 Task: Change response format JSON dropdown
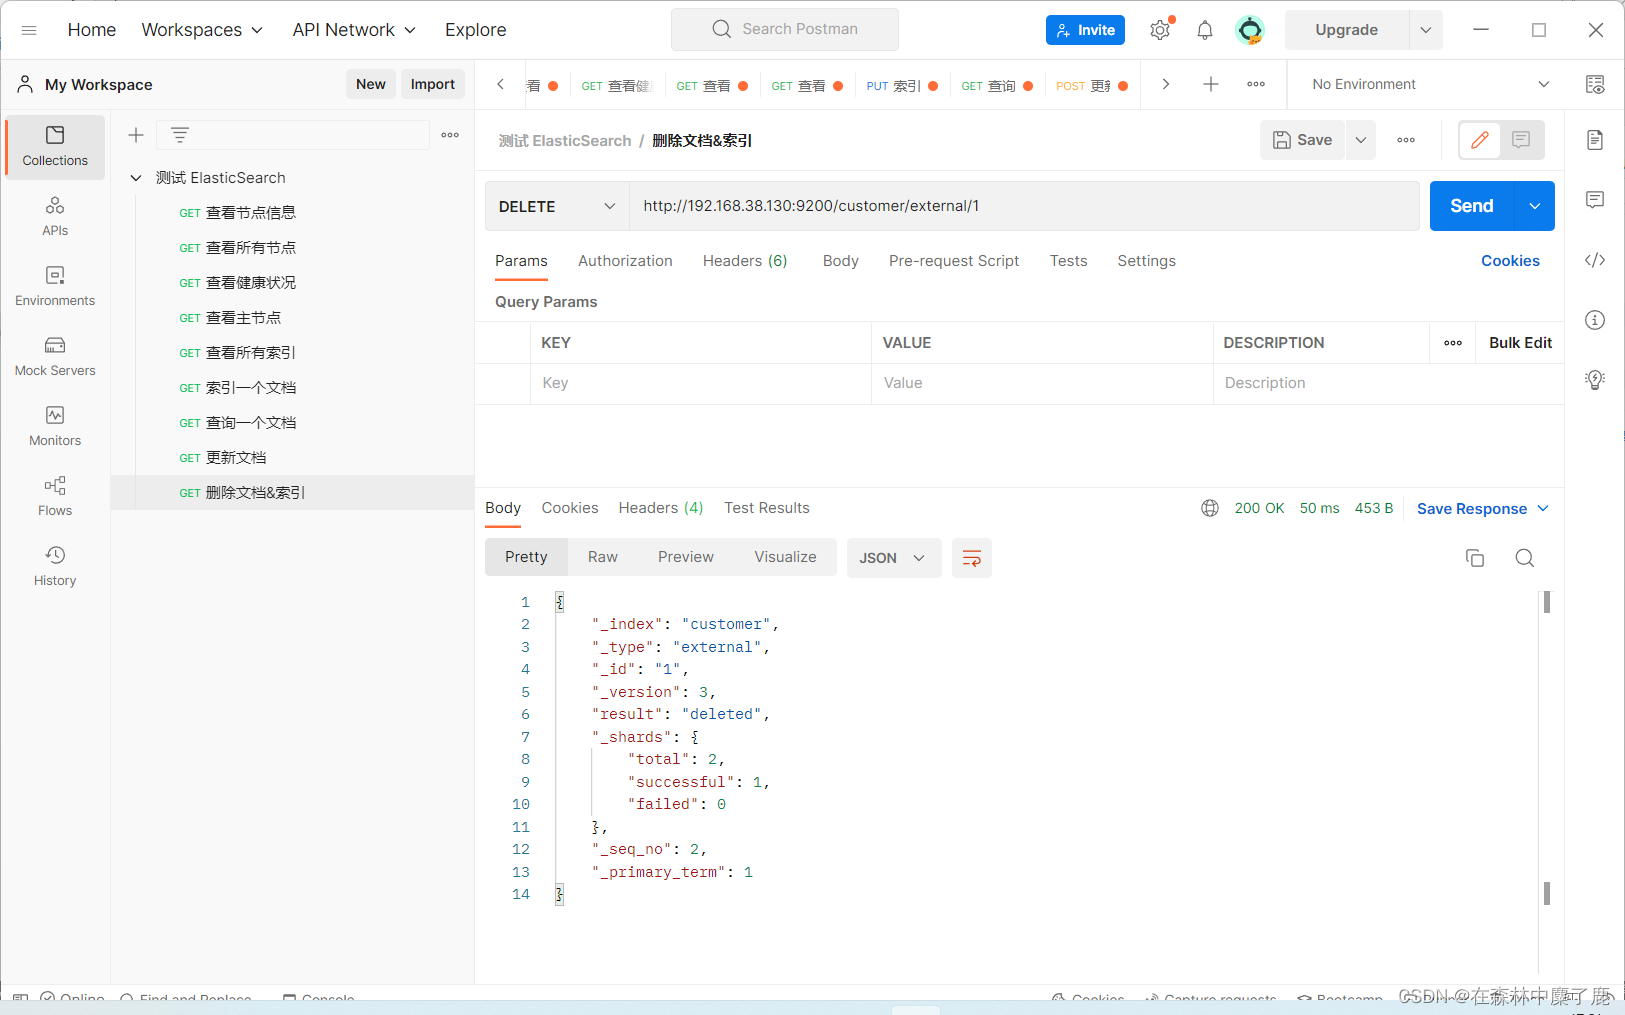(893, 558)
